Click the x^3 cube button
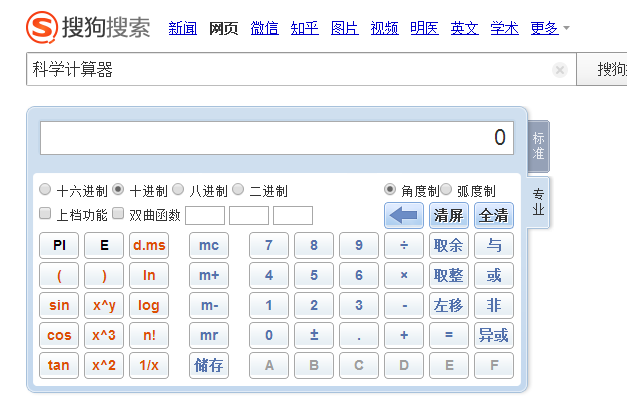Screen dimensions: 627x414 click(x=104, y=335)
